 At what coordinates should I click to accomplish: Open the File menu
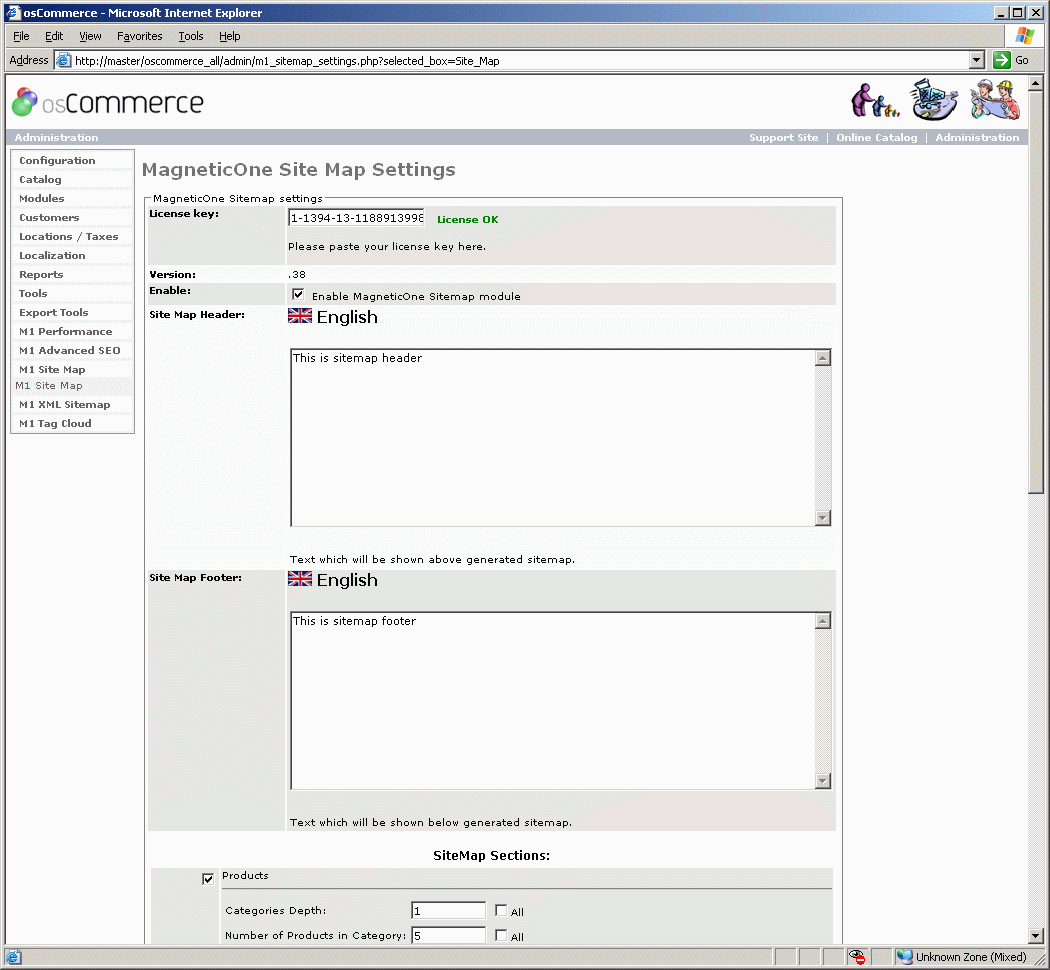(x=21, y=36)
